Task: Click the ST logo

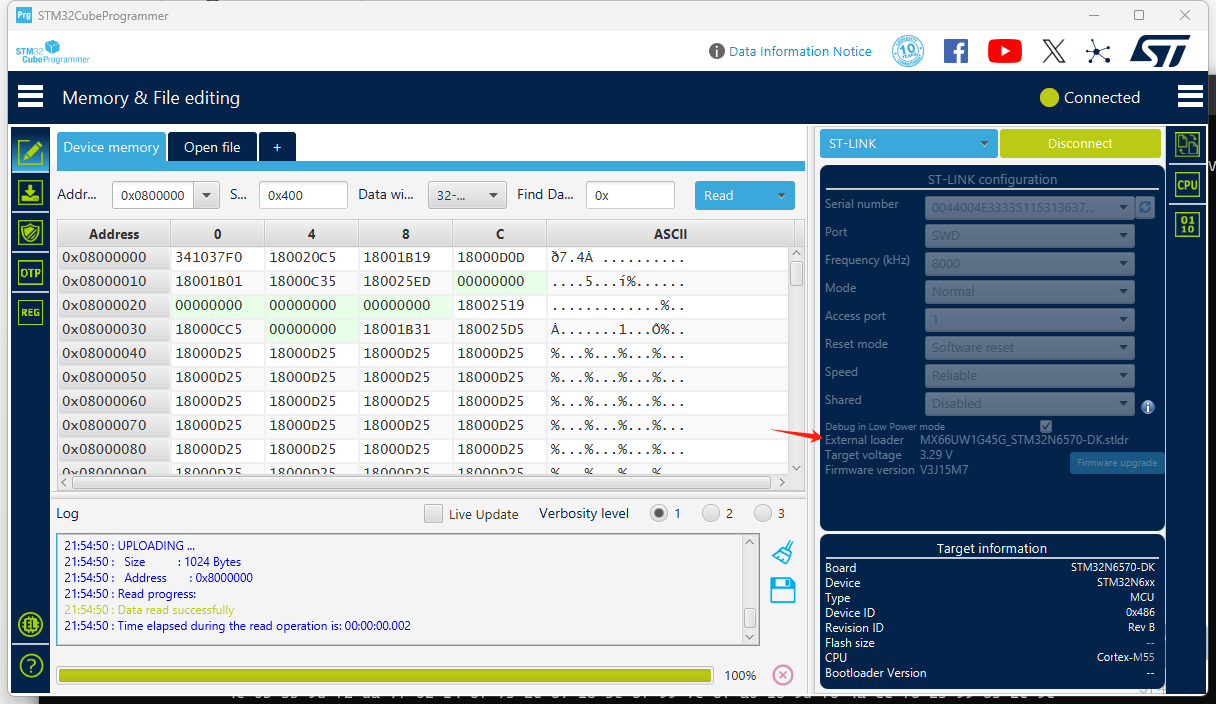Action: pyautogui.click(x=1160, y=51)
